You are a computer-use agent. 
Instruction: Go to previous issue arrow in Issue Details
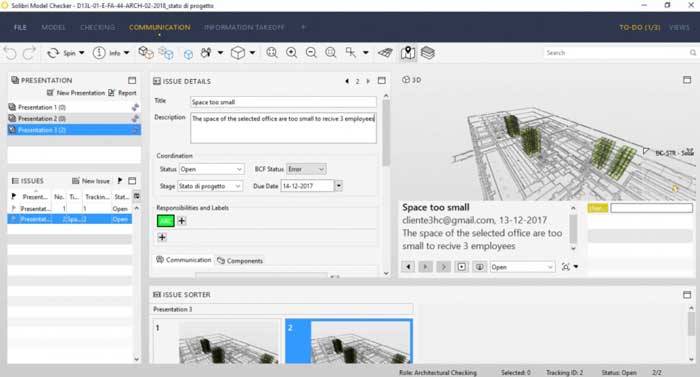pyautogui.click(x=347, y=81)
